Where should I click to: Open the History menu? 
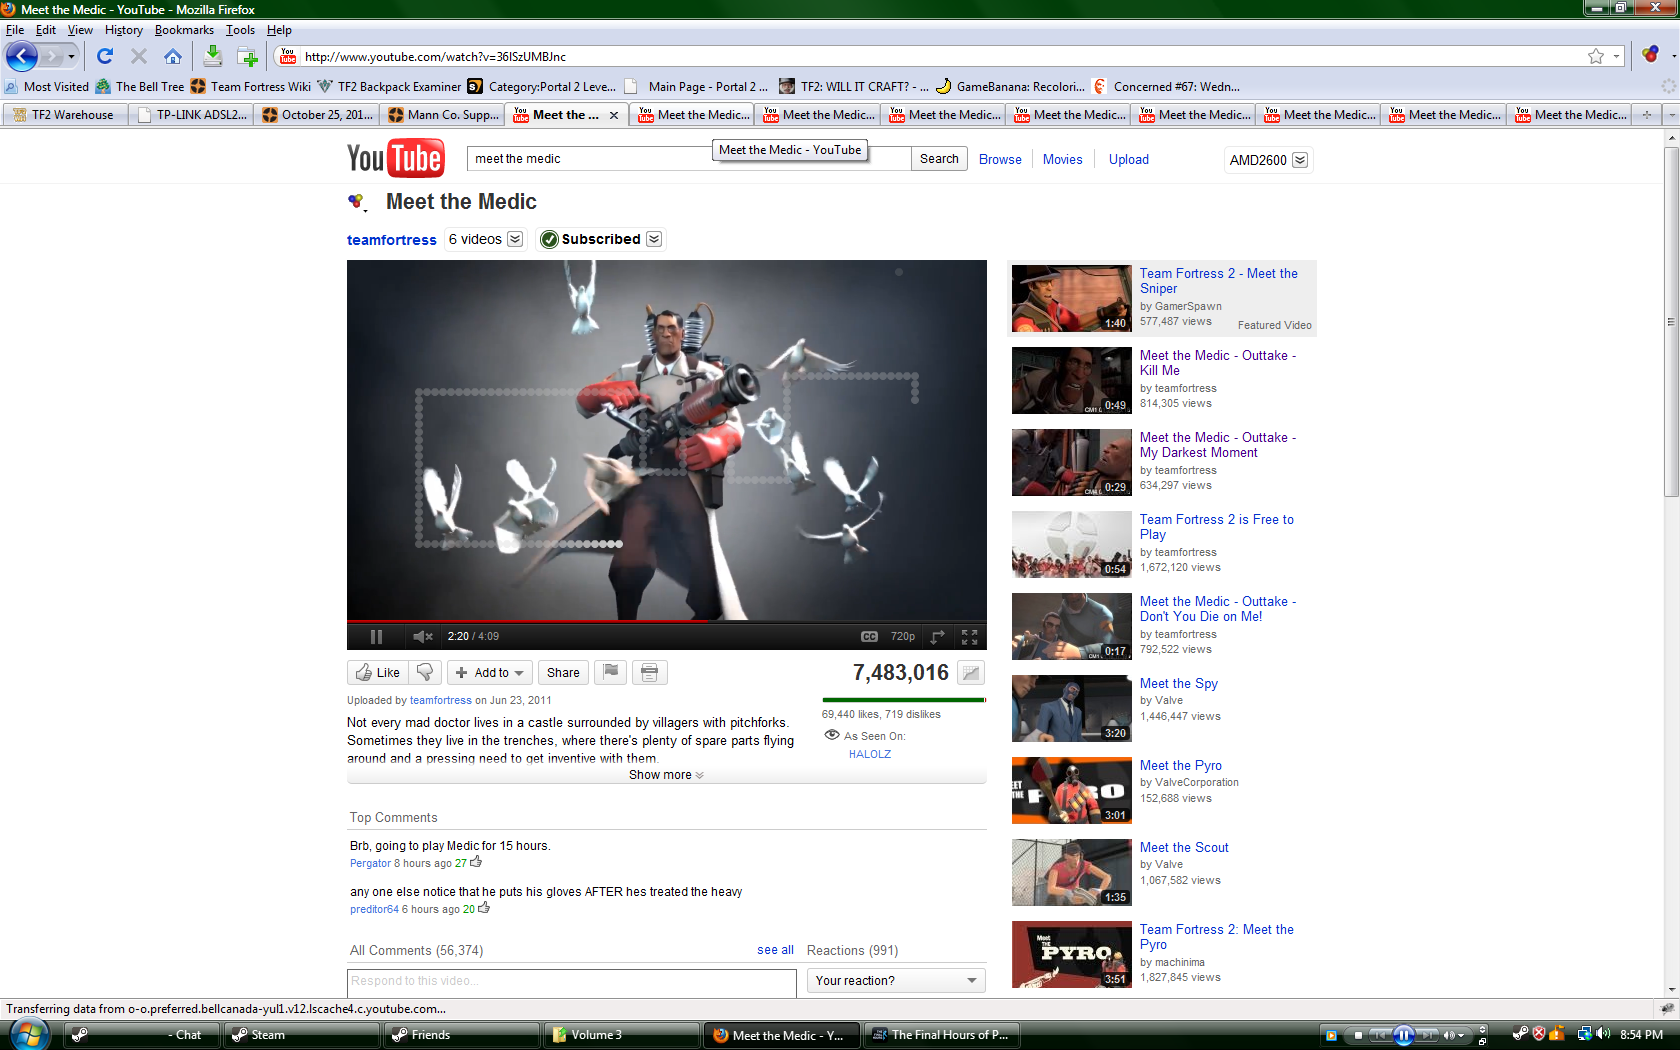click(x=124, y=30)
